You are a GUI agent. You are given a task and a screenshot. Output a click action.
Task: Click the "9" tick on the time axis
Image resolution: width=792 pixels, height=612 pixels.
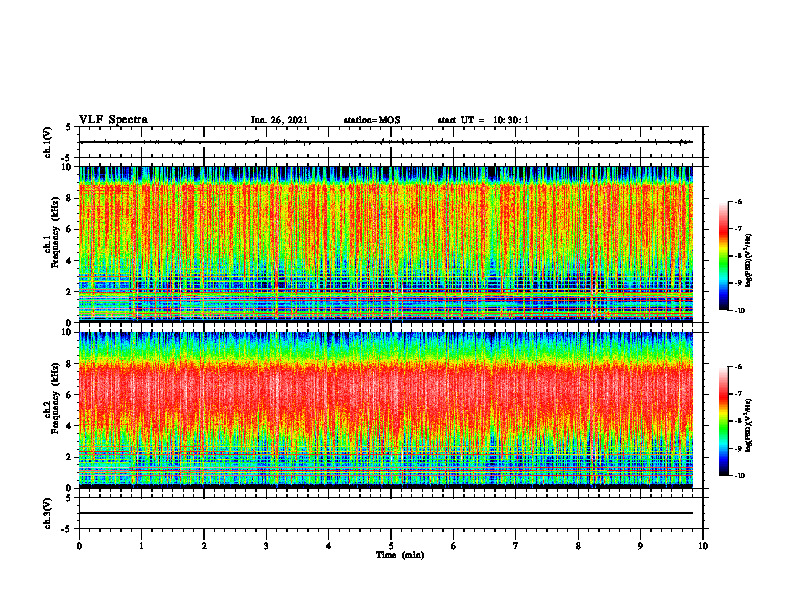pos(640,546)
